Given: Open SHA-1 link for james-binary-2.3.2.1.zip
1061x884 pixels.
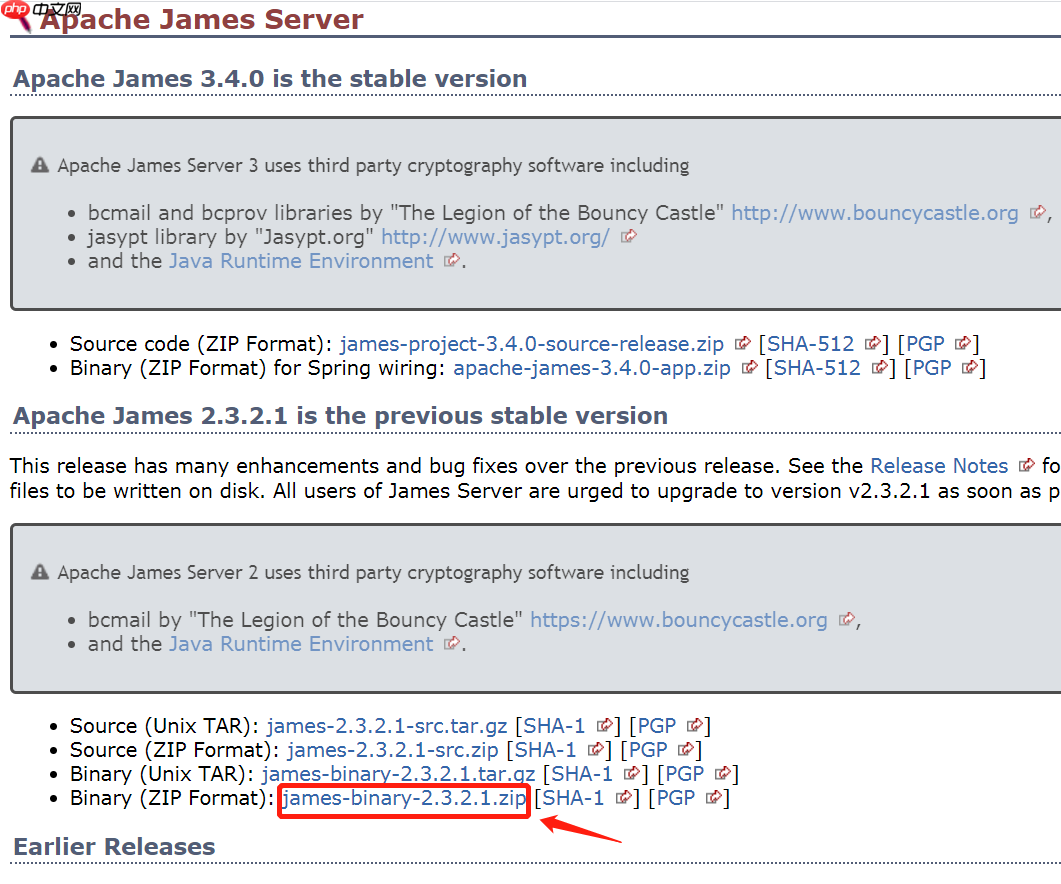Looking at the screenshot, I should 574,798.
